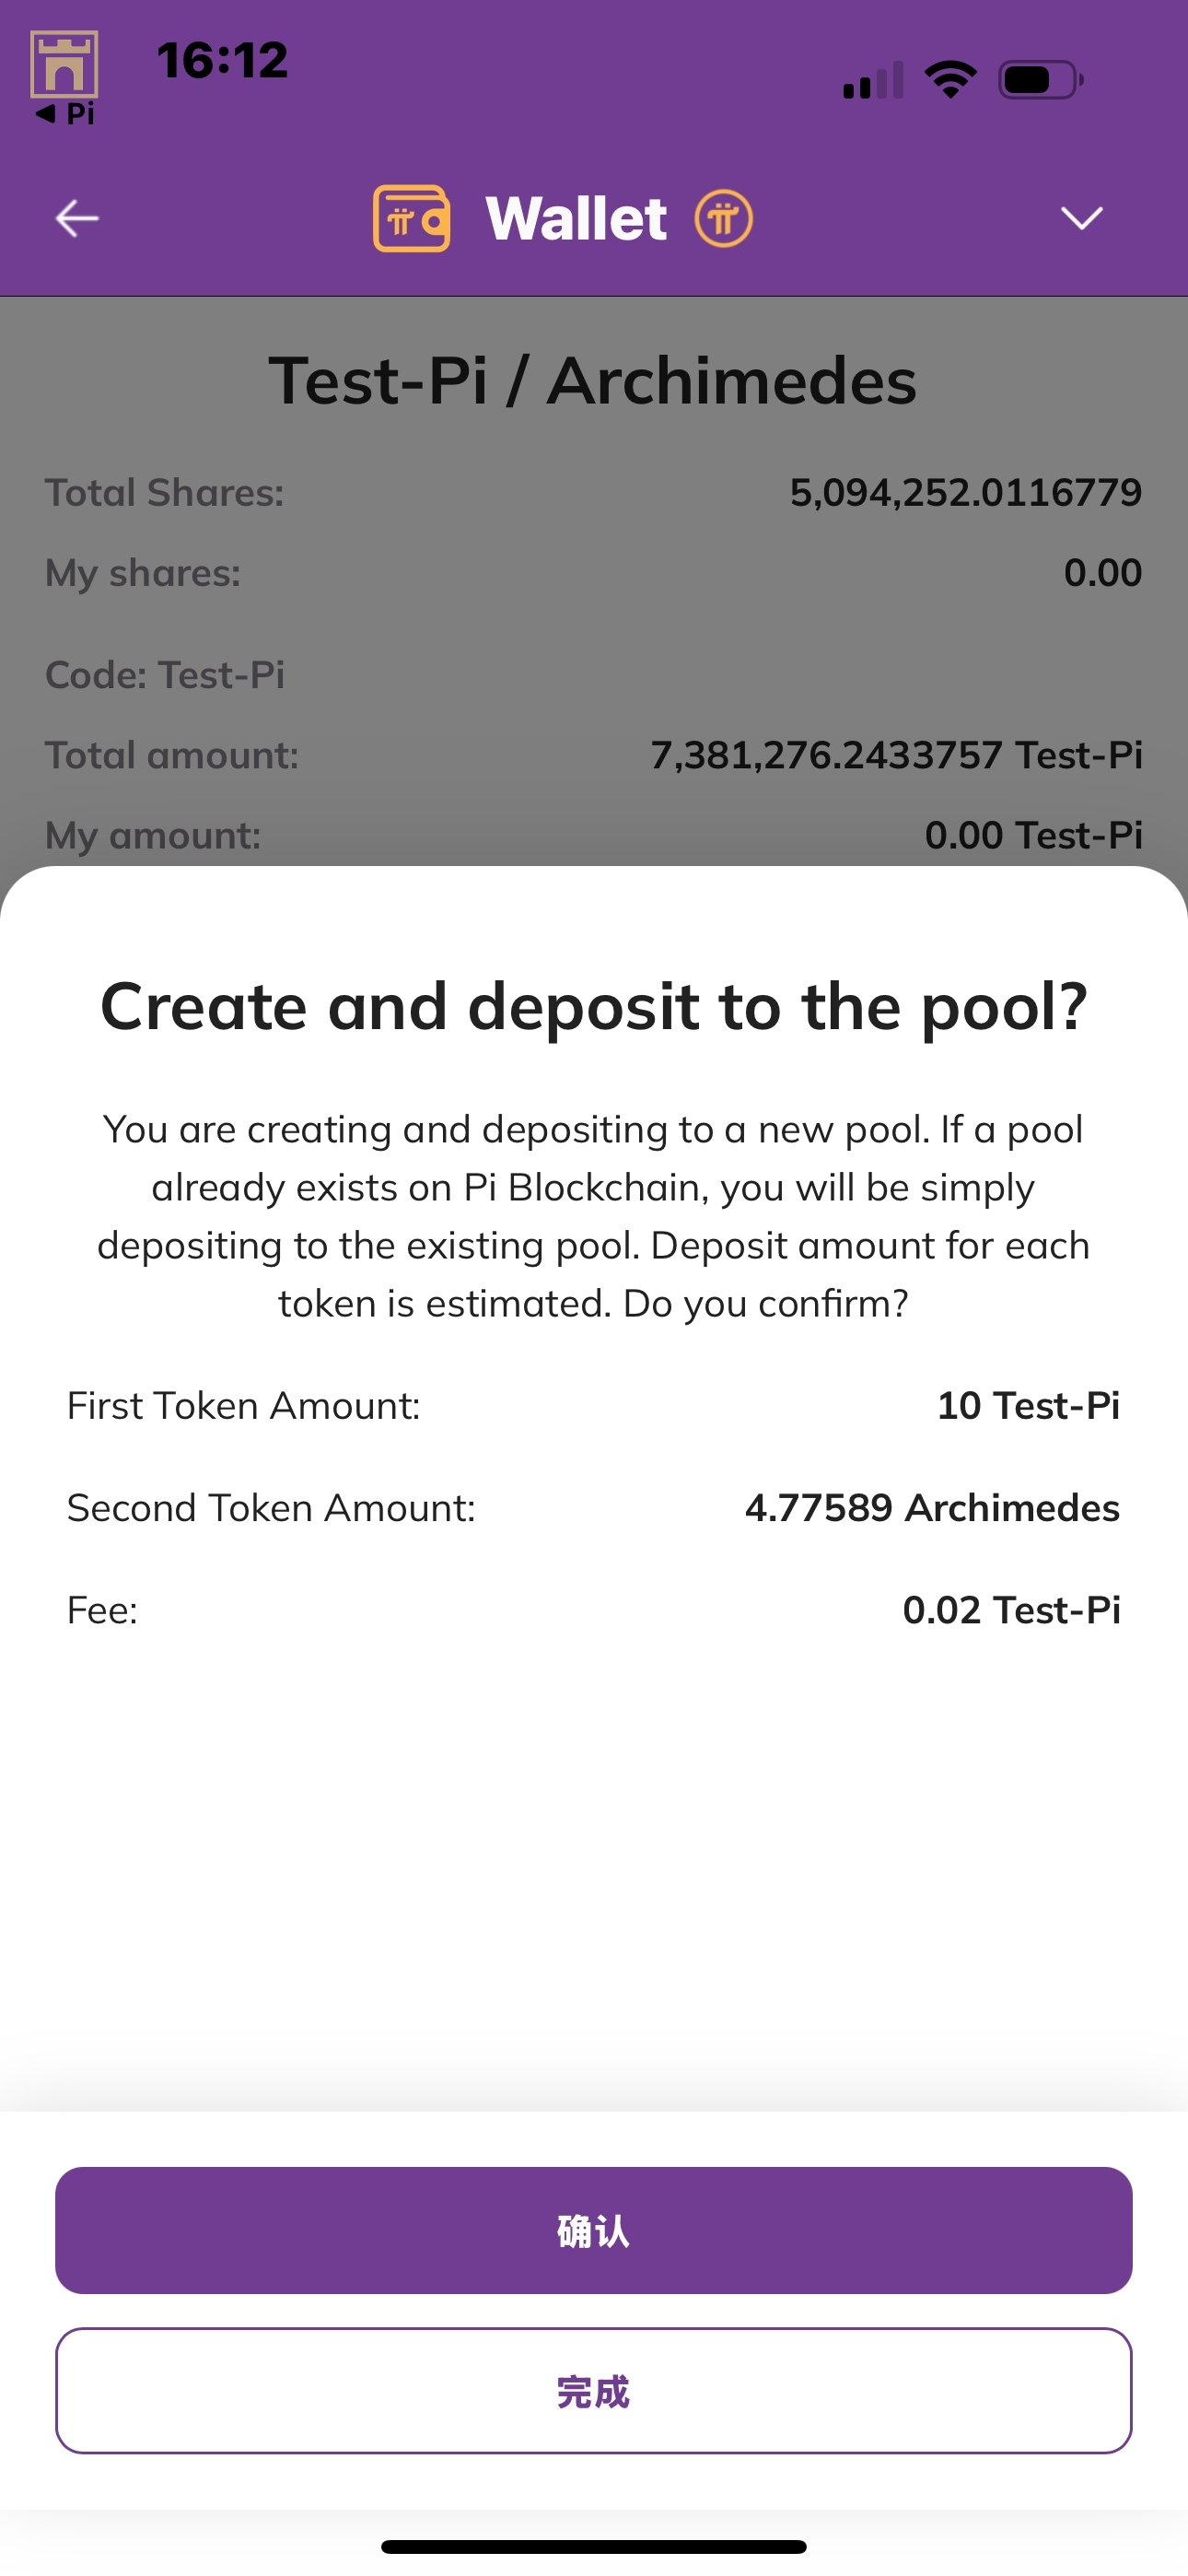Tap the 0.02 Test-Pi fee value

1011,1610
